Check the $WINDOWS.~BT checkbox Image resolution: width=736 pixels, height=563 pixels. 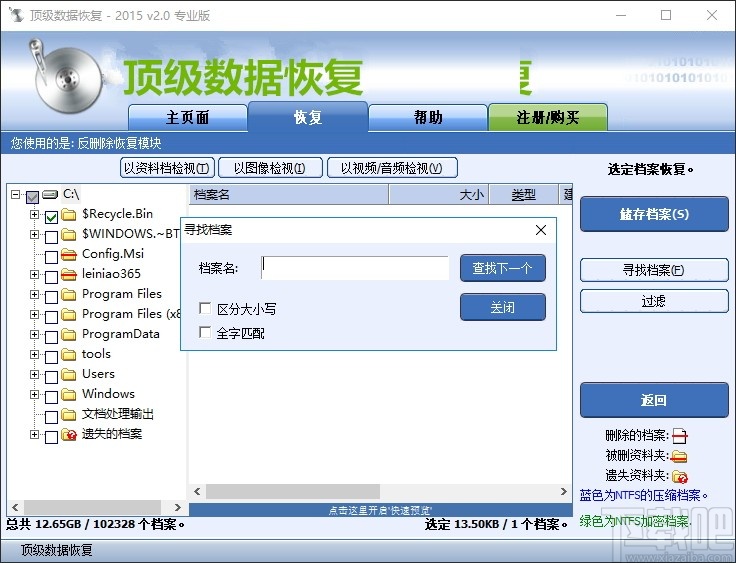tap(51, 237)
